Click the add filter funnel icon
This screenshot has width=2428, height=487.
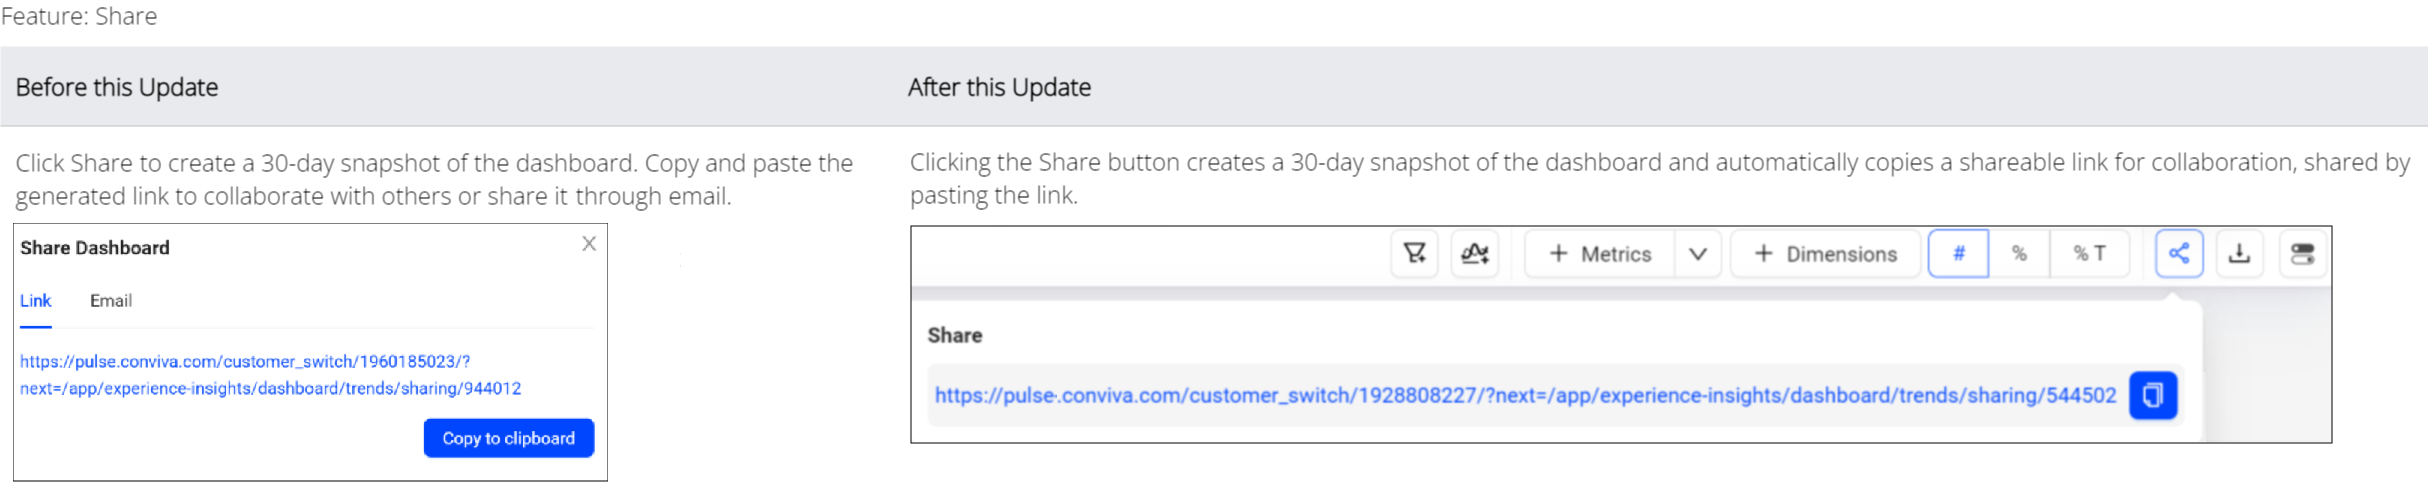(x=1414, y=254)
